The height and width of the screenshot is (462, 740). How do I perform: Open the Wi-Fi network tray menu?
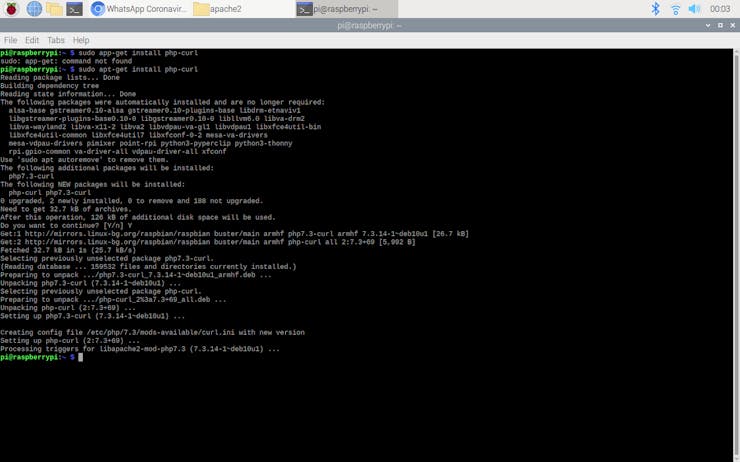[676, 9]
